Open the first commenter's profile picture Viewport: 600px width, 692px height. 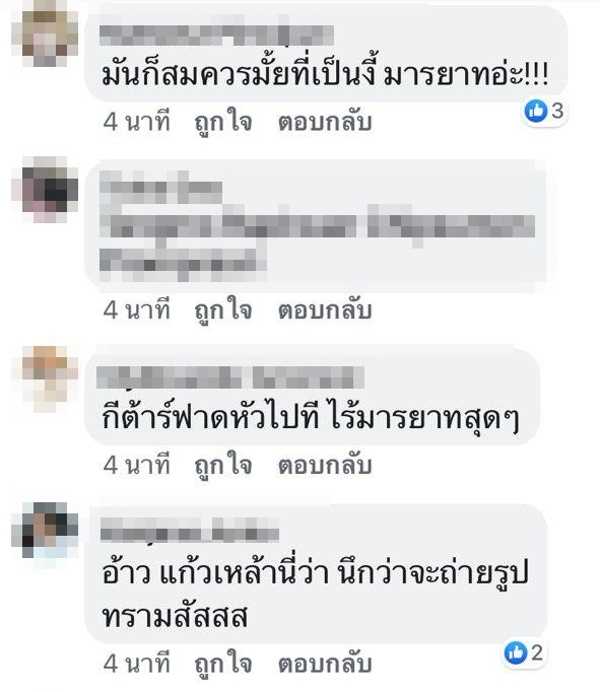pyautogui.click(x=45, y=34)
